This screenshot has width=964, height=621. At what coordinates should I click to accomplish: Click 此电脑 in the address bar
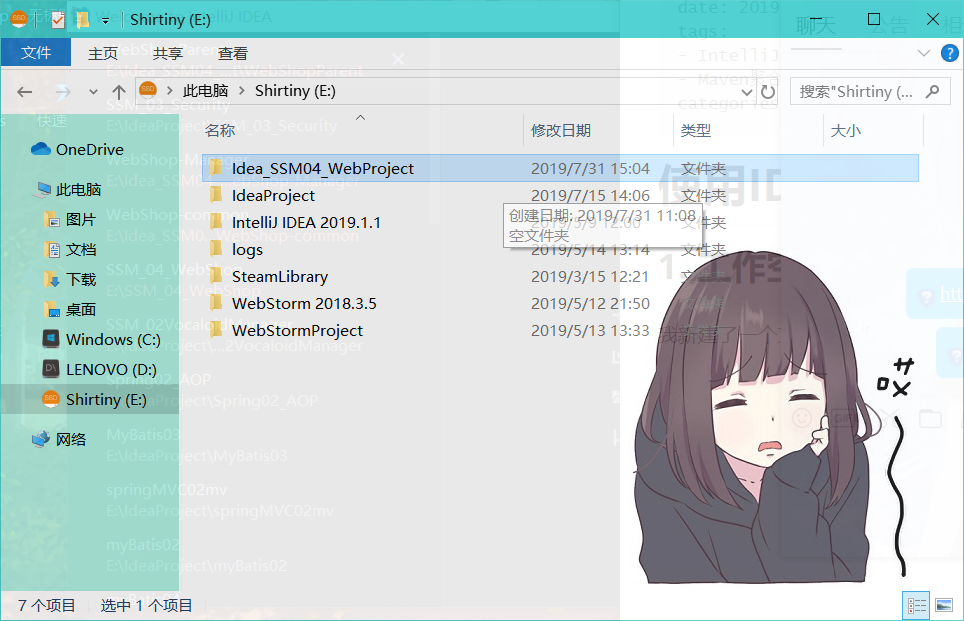[205, 91]
